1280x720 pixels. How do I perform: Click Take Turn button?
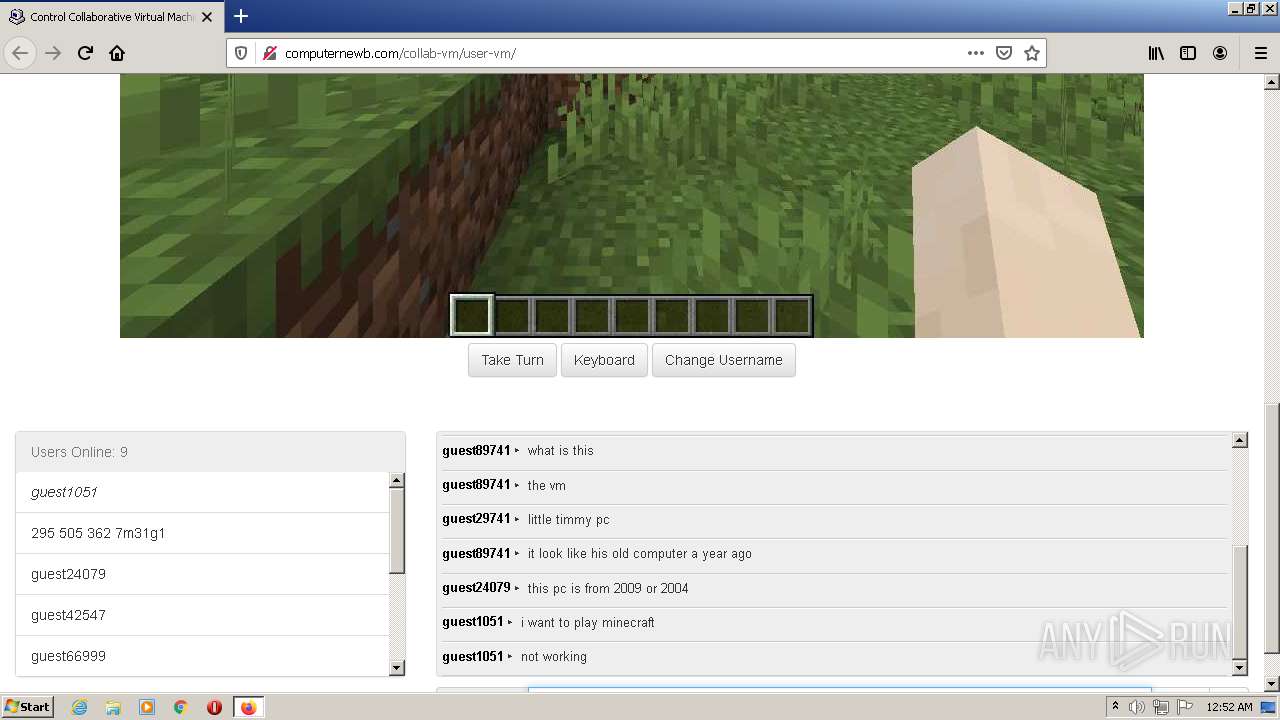[x=512, y=360]
